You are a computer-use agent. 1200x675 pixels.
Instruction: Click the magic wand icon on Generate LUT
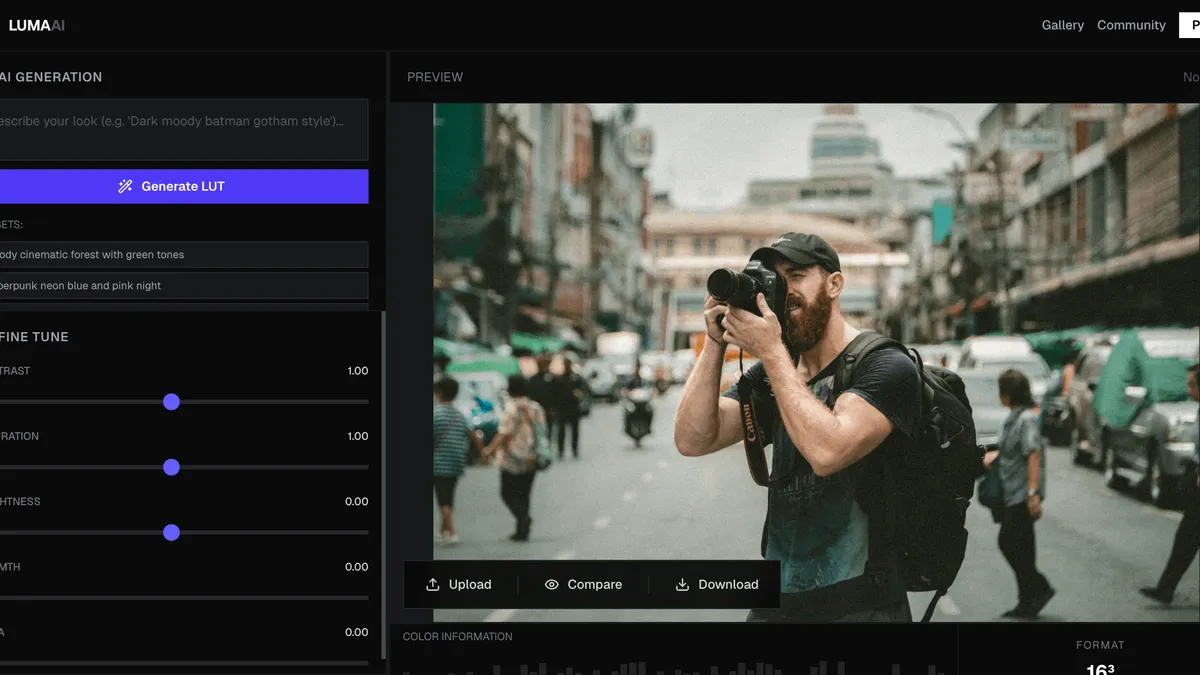tap(125, 186)
